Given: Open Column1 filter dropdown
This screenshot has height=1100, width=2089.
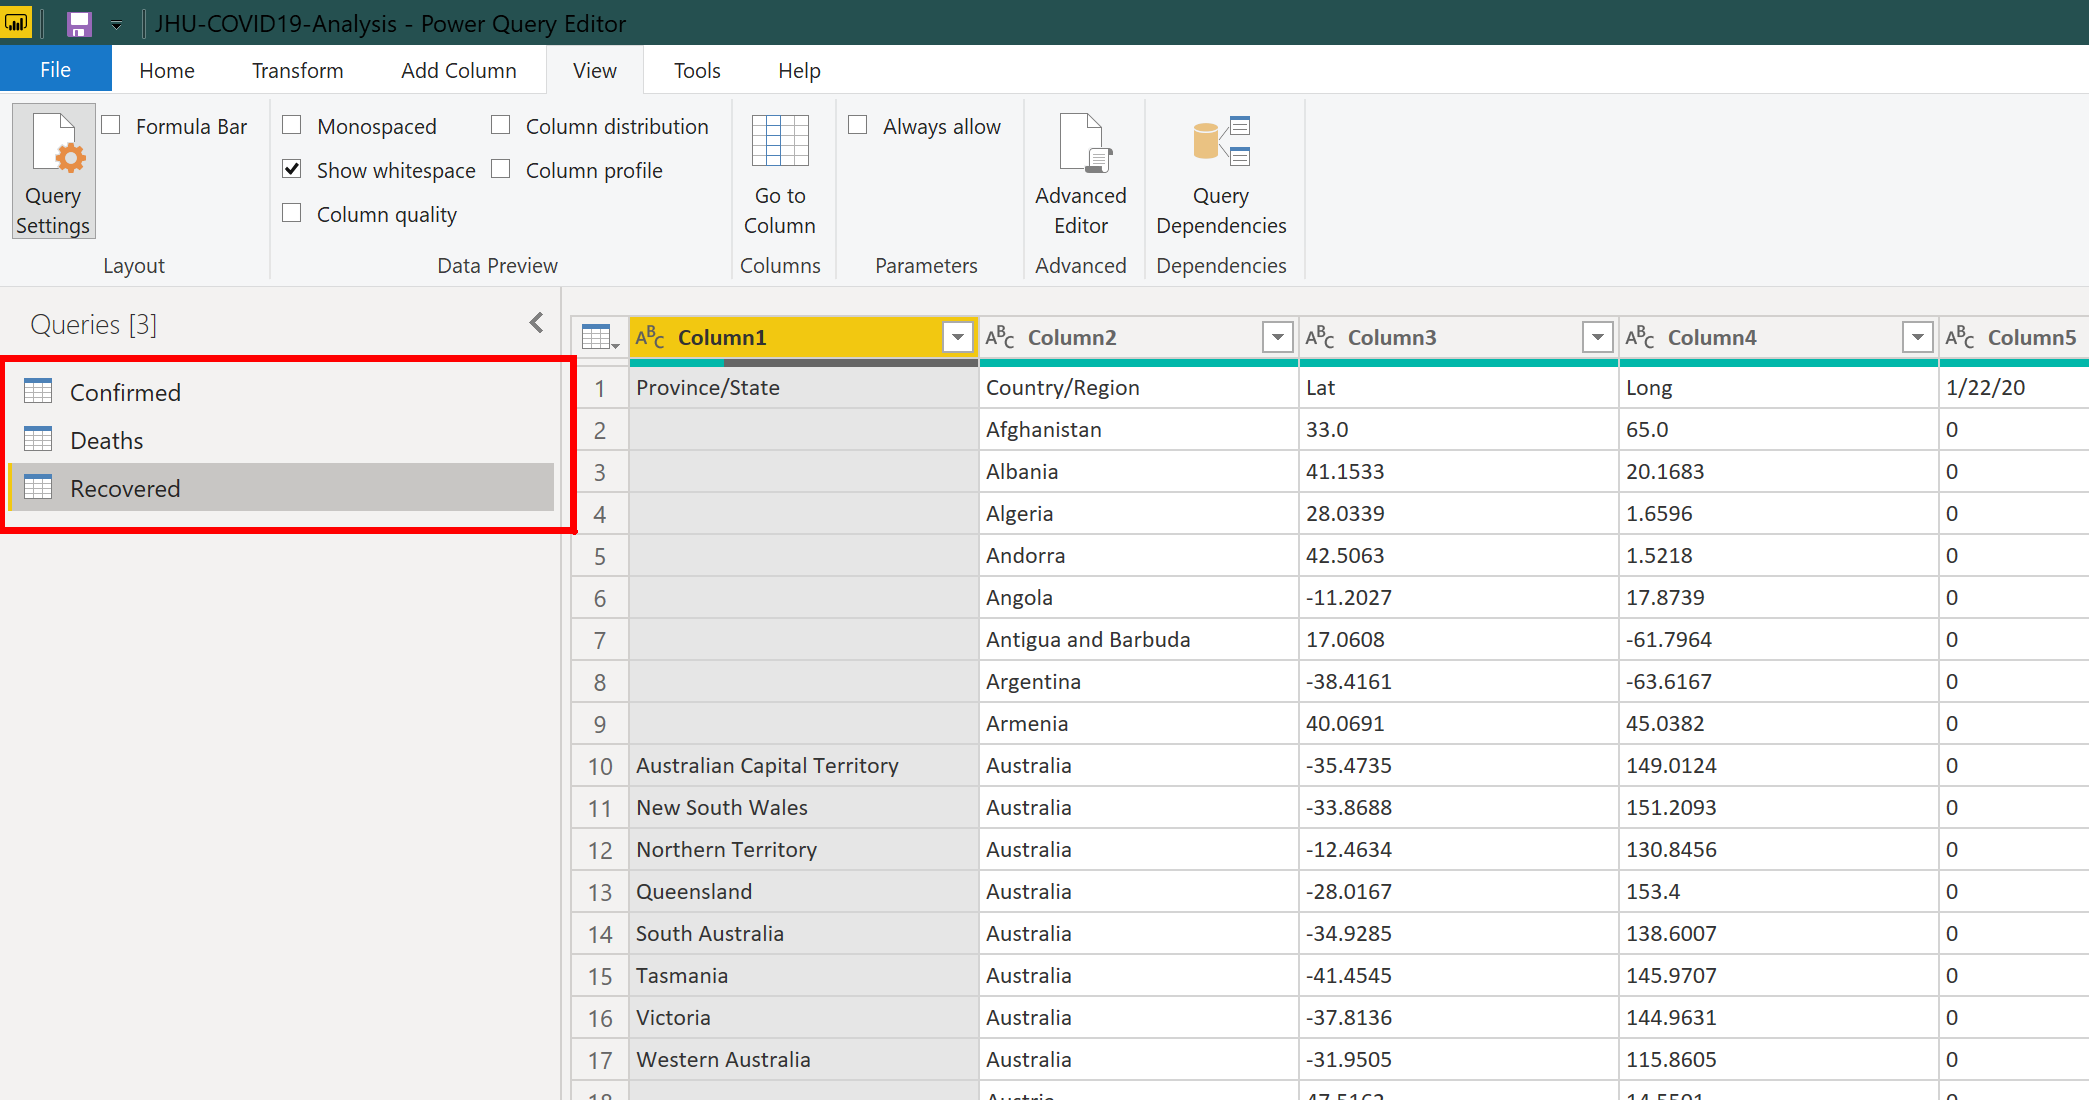Looking at the screenshot, I should (x=957, y=338).
